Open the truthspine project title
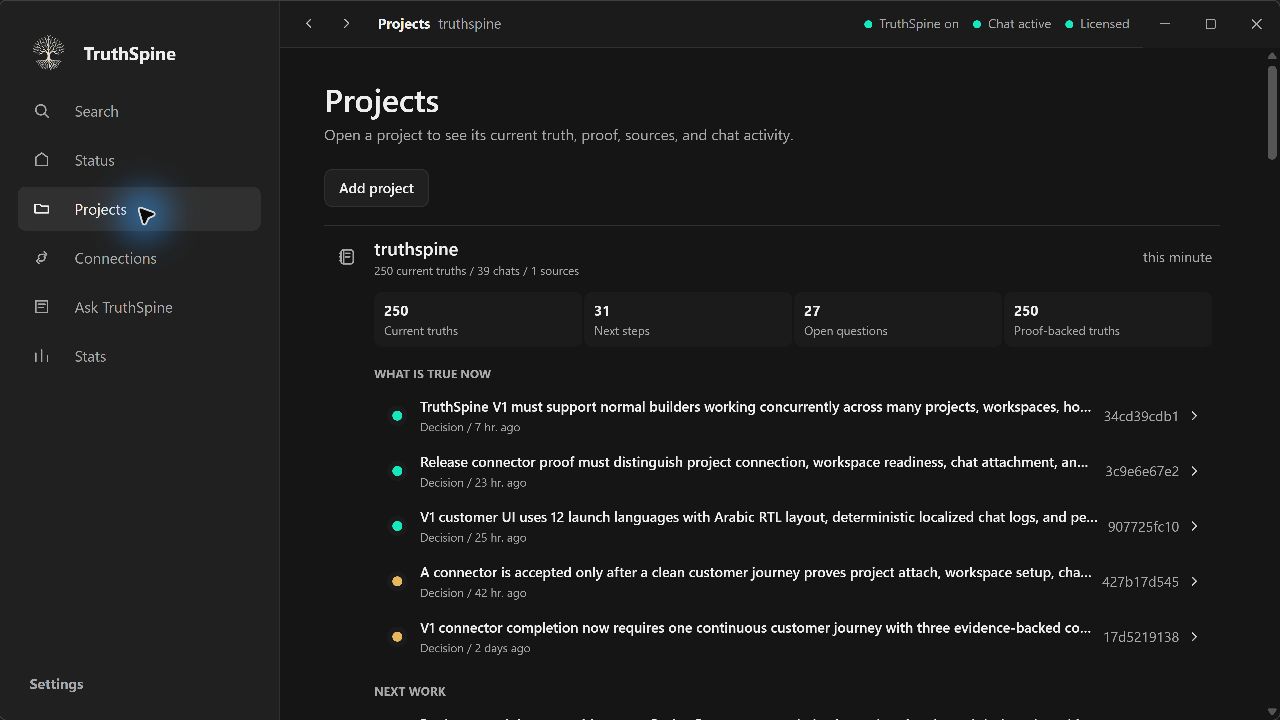 click(416, 249)
